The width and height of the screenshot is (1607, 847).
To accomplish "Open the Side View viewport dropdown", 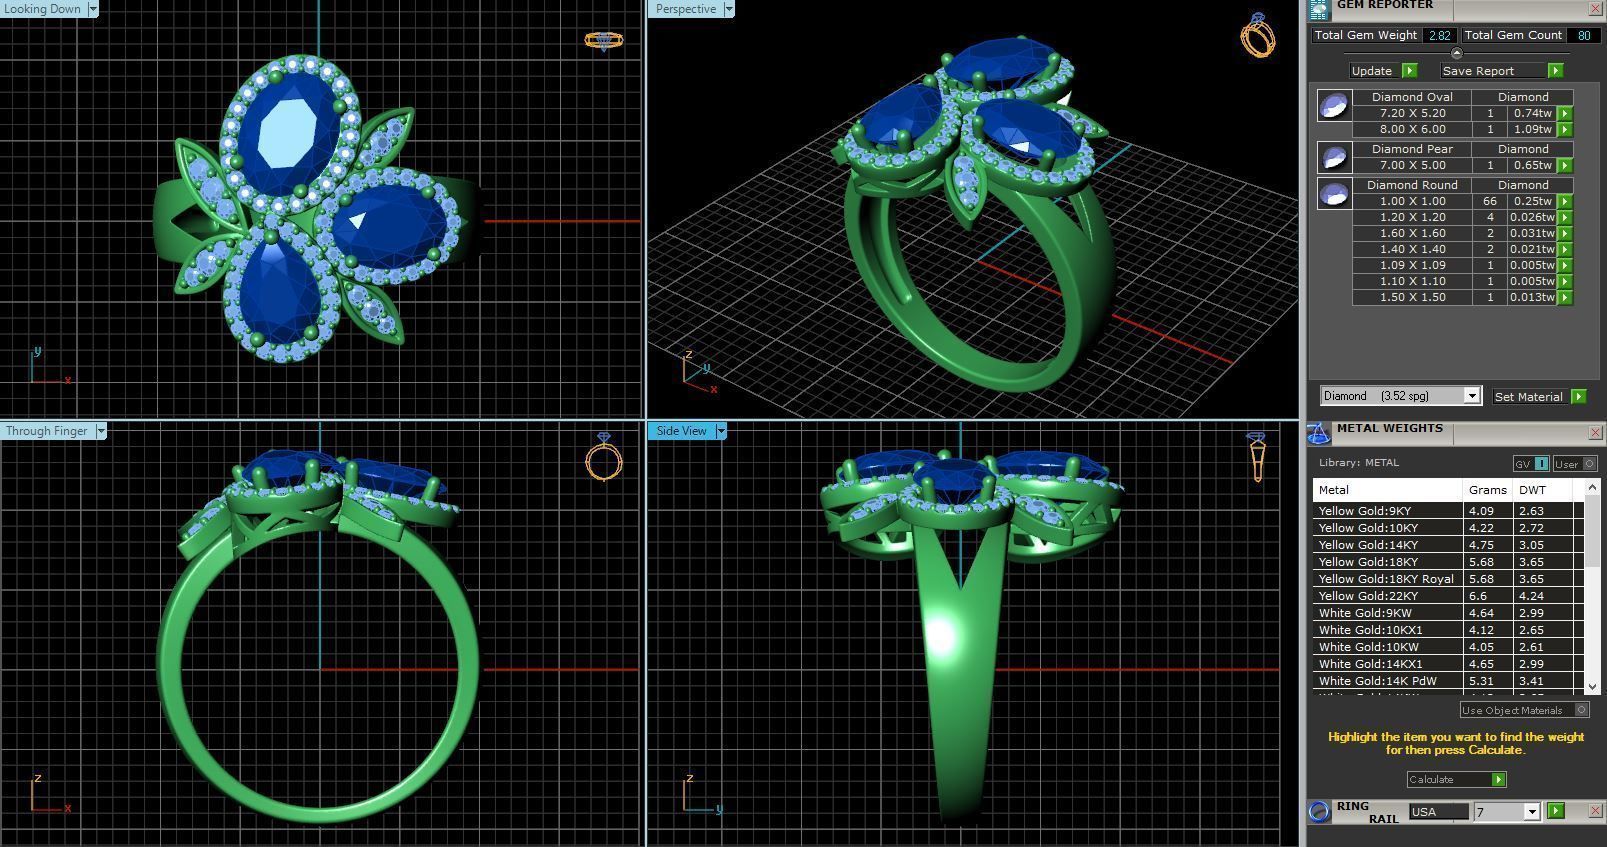I will (720, 431).
